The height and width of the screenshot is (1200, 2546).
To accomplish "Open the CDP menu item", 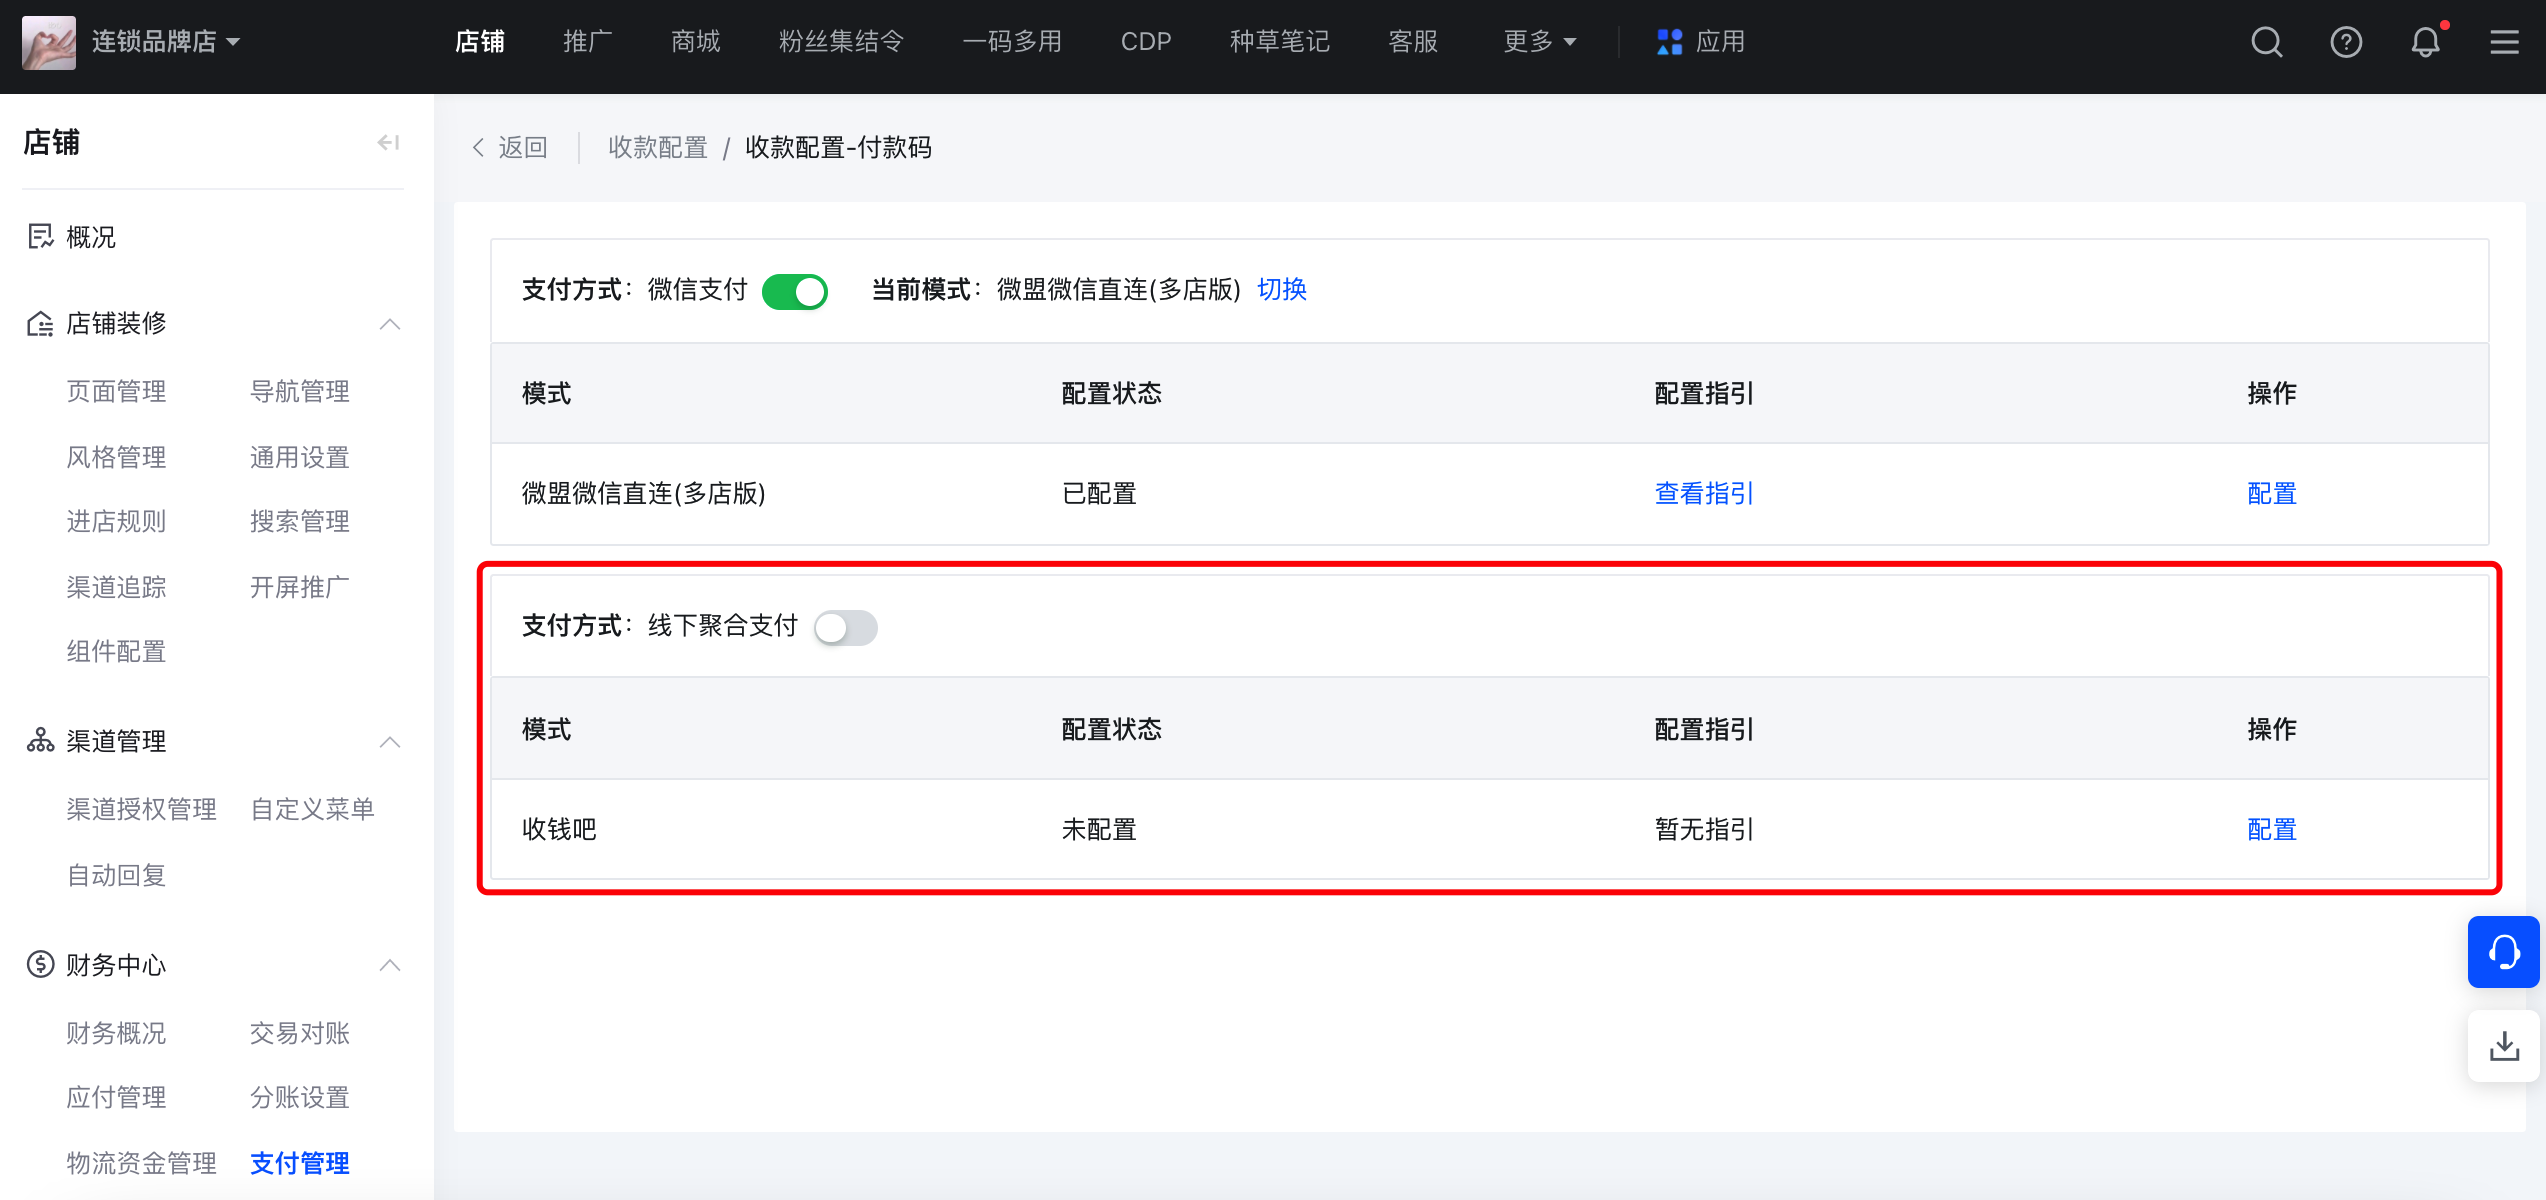I will pos(1146,42).
